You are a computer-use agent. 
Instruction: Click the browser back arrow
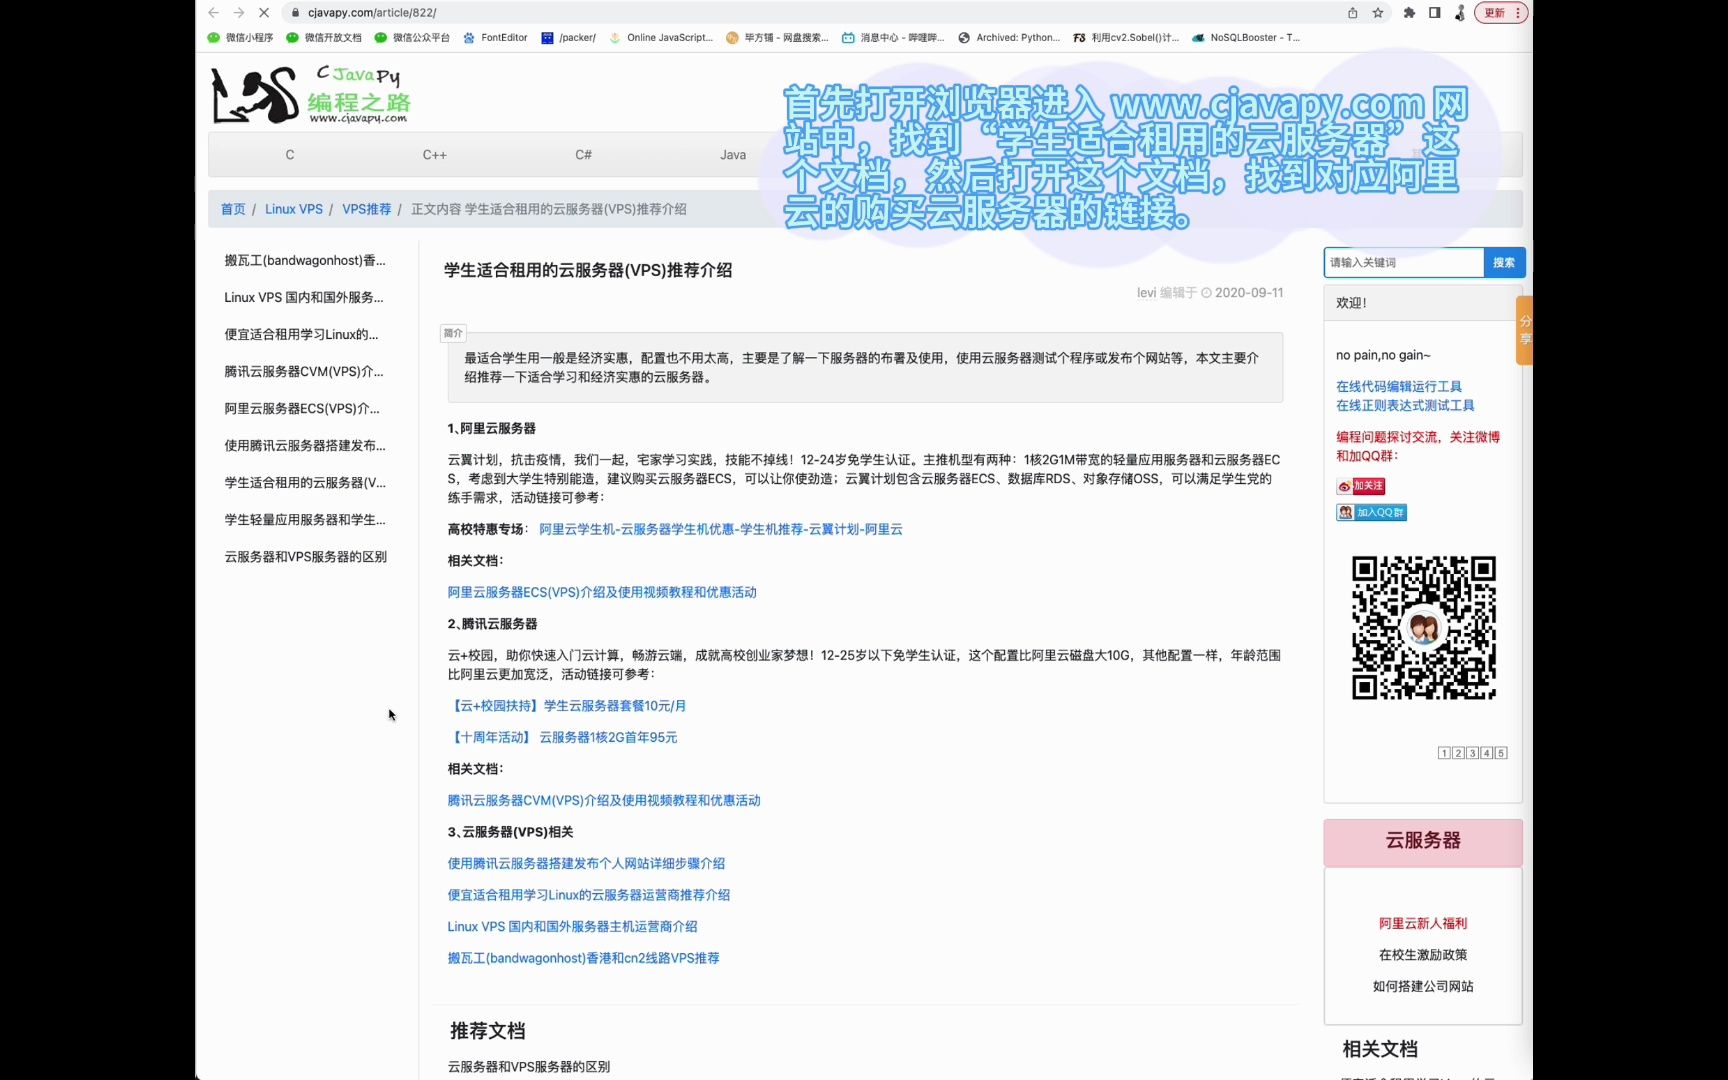tap(213, 13)
